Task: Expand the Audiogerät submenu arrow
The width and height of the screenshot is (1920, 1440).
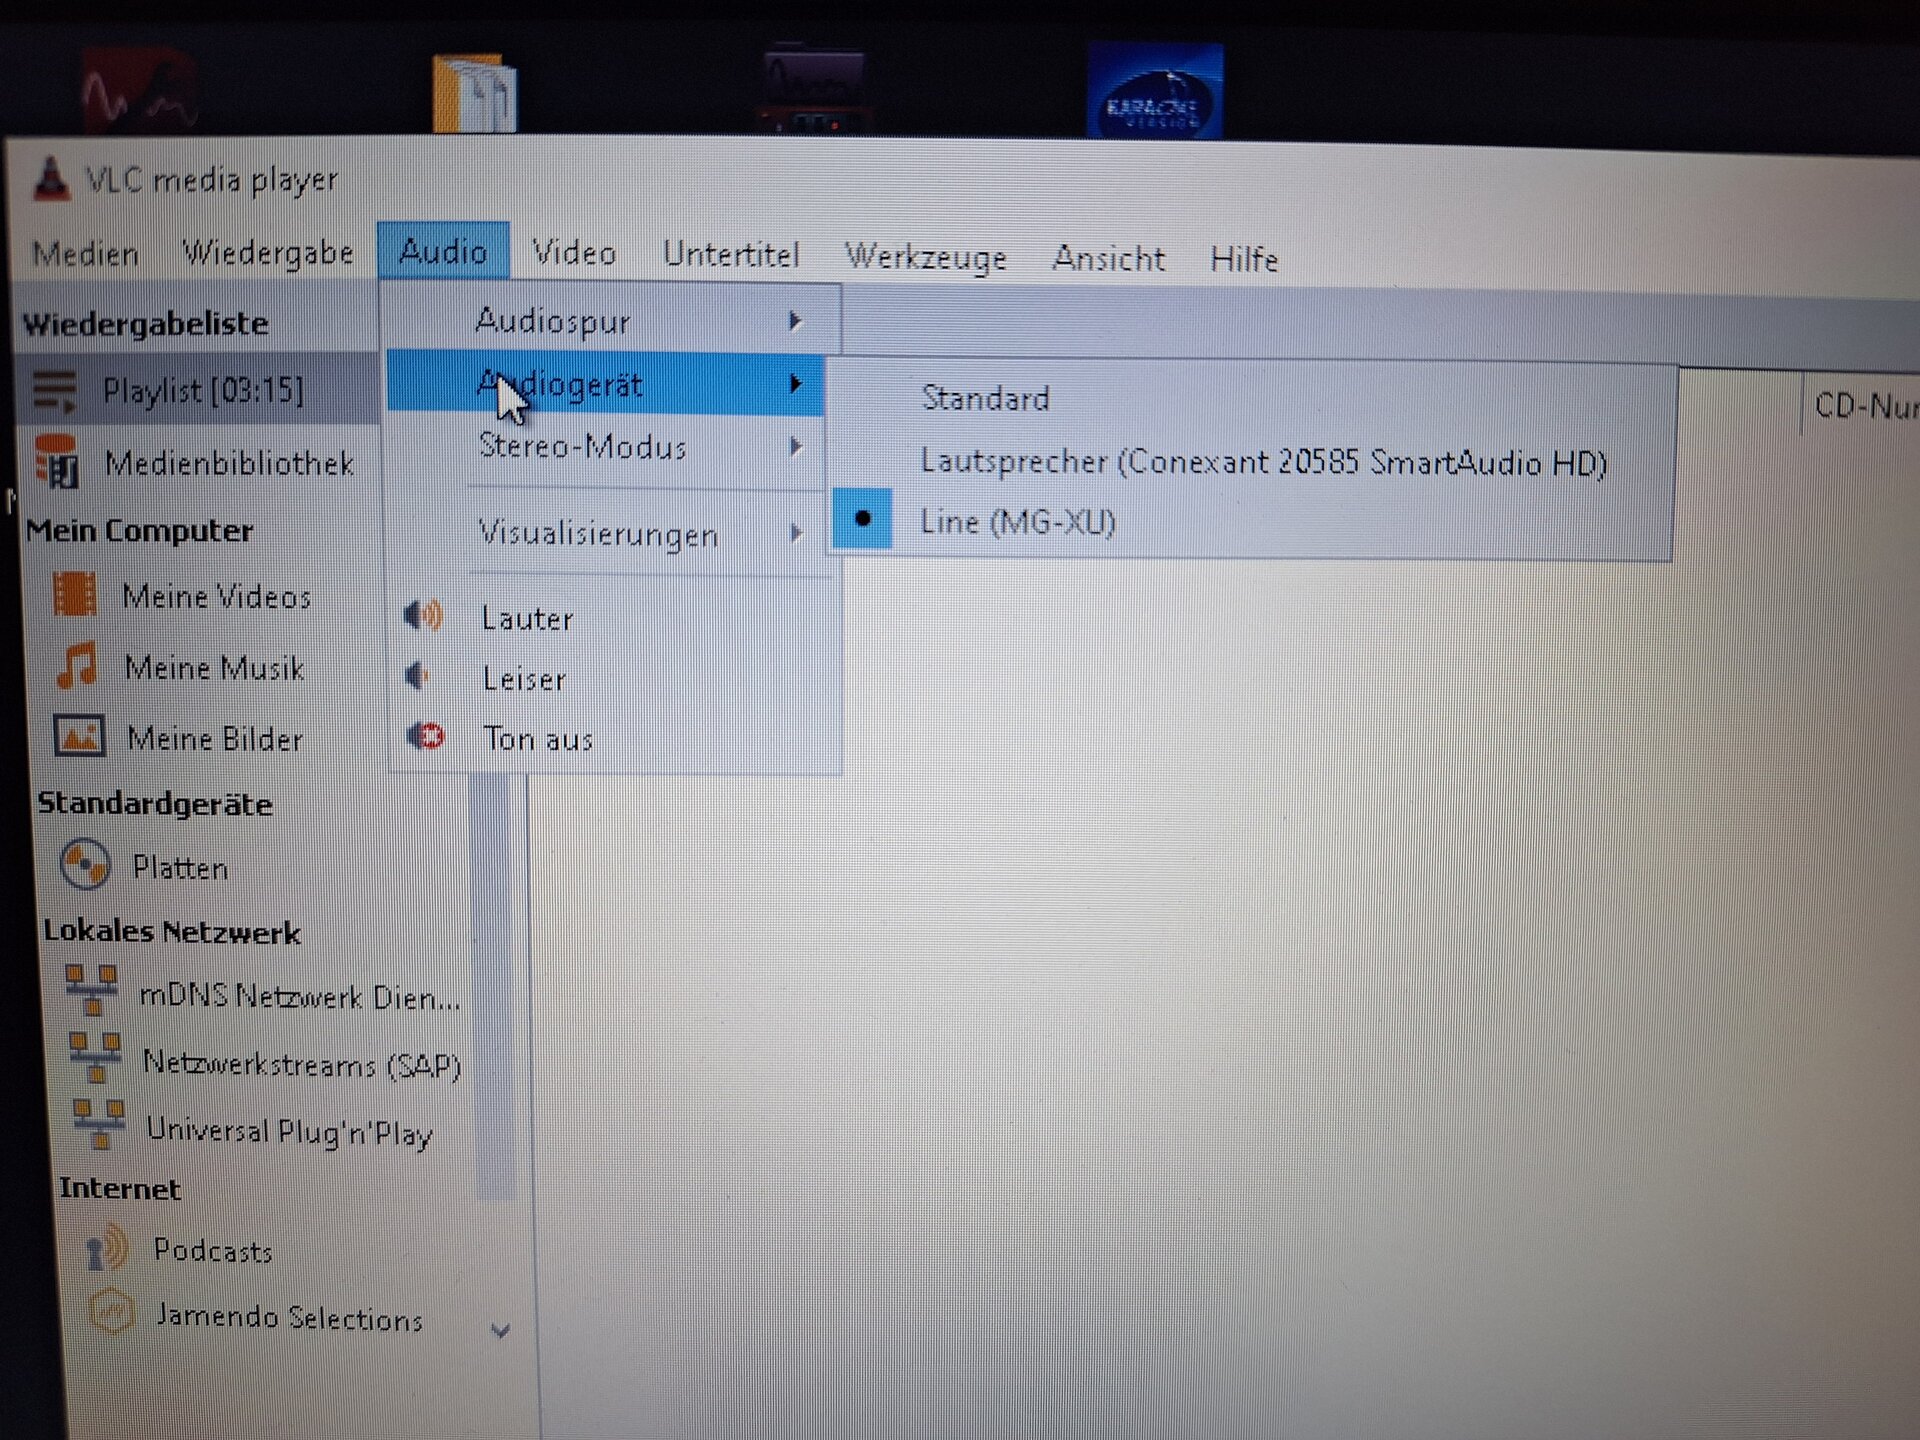Action: tap(796, 383)
